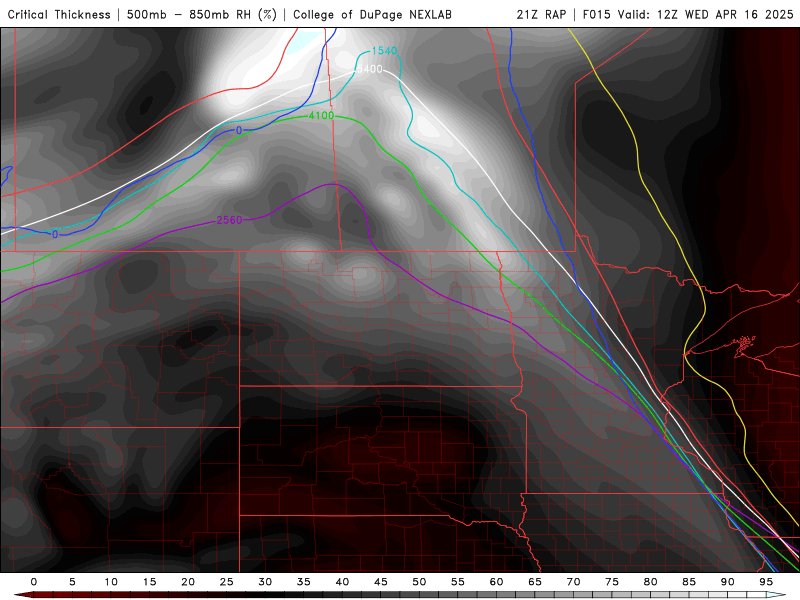Screen dimensions: 800x600
Task: Select the "60" color scale tick label
Action: 496,582
